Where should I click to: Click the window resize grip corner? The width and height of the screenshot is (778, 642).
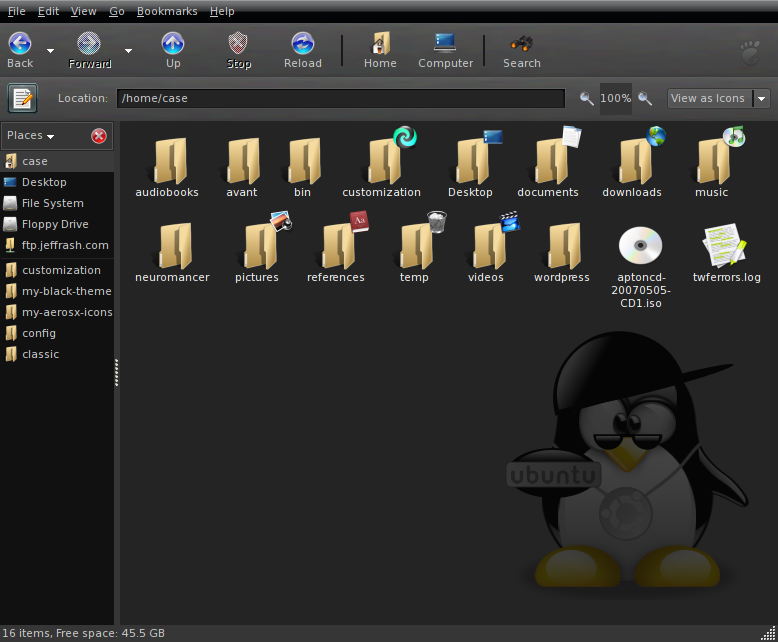pos(769,634)
